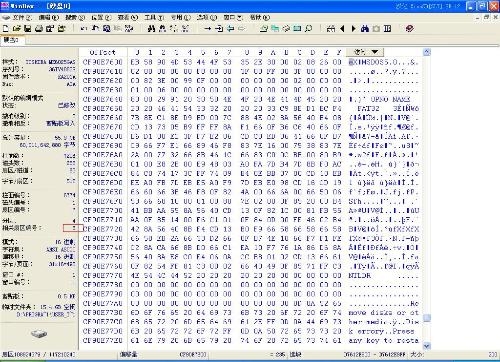This screenshot has height=362, width=500.
Task: Go to previous sector with left arrow
Action: [342, 29]
